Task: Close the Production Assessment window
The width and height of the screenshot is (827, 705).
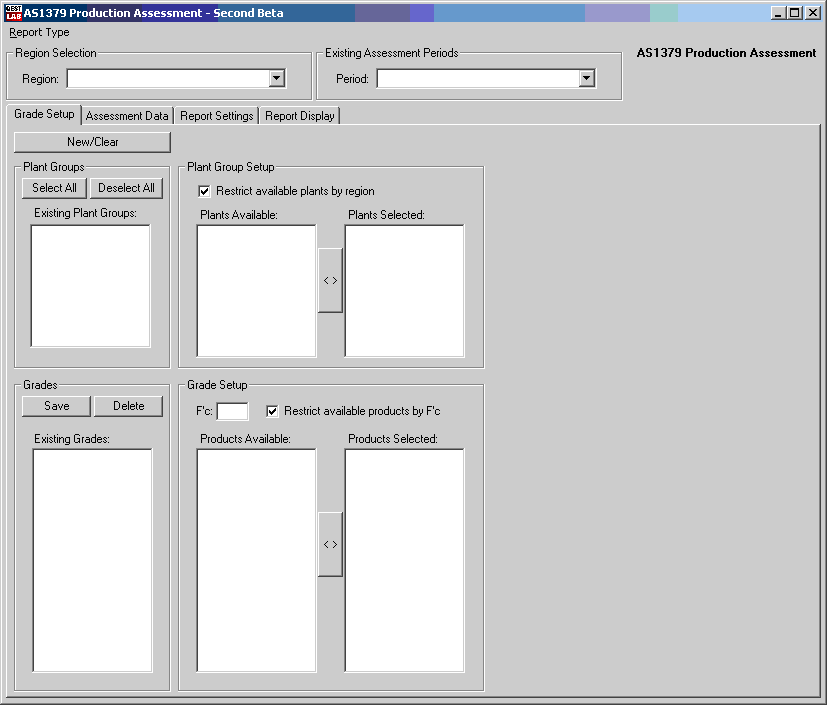Action: (813, 13)
